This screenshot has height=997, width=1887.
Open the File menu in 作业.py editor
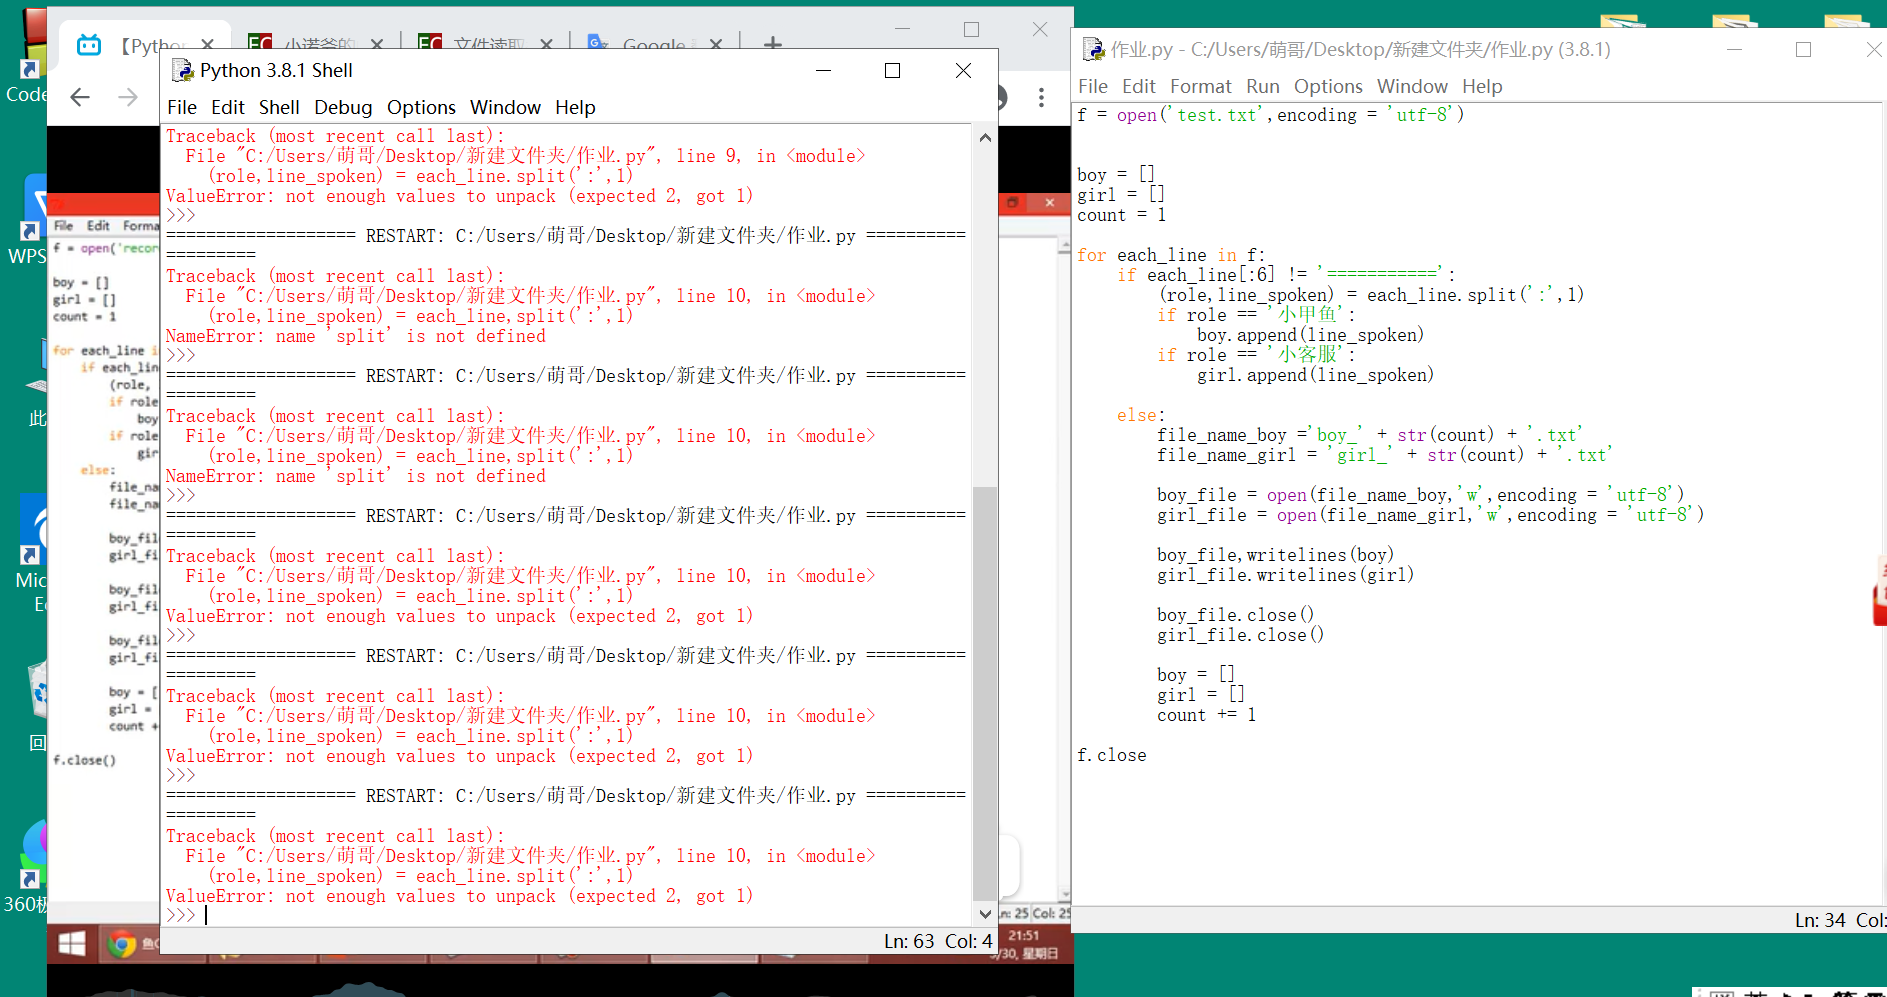(1093, 86)
